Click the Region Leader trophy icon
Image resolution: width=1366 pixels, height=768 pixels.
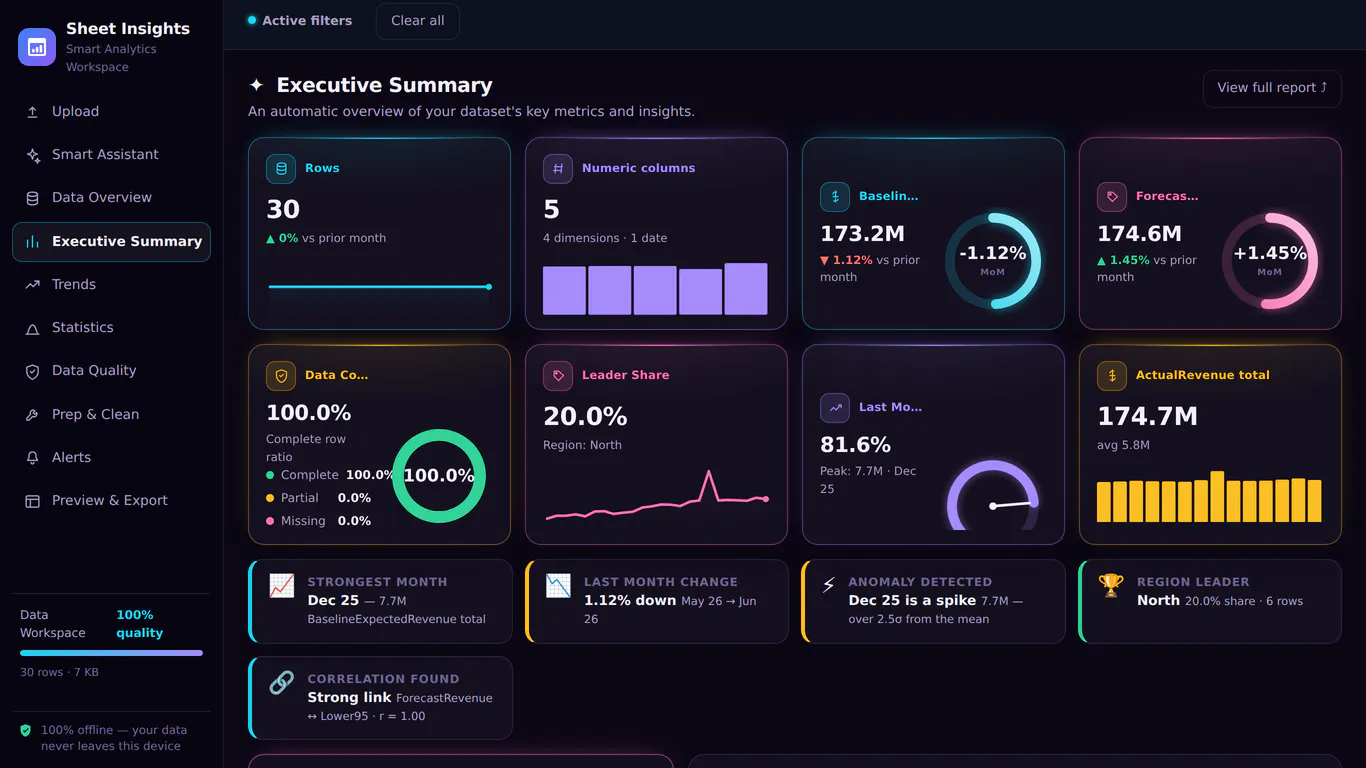coord(1111,586)
